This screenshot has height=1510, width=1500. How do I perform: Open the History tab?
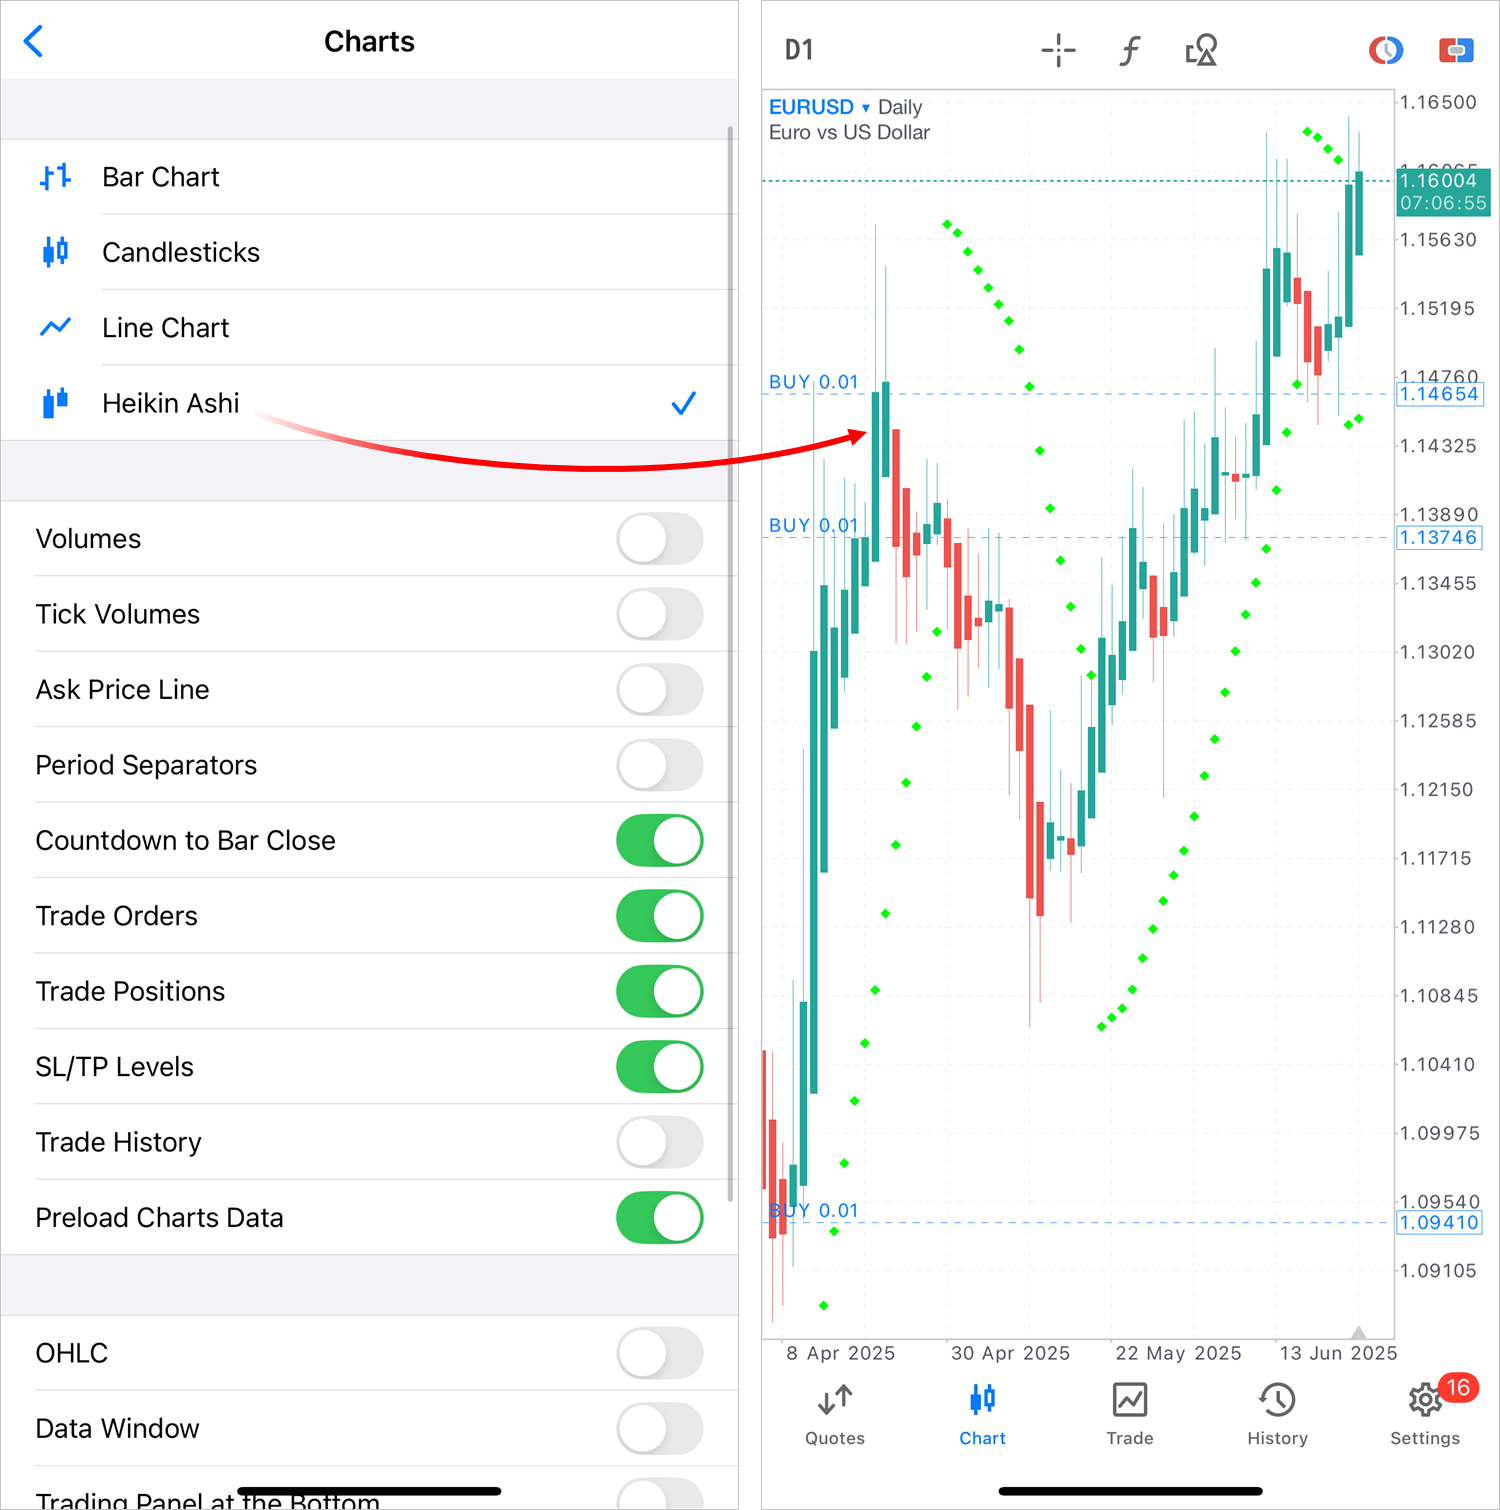pos(1277,1412)
